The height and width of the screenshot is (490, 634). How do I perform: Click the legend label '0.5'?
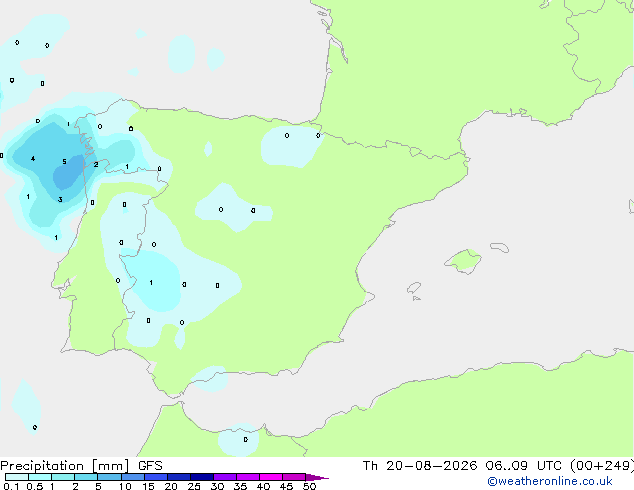pos(34,486)
